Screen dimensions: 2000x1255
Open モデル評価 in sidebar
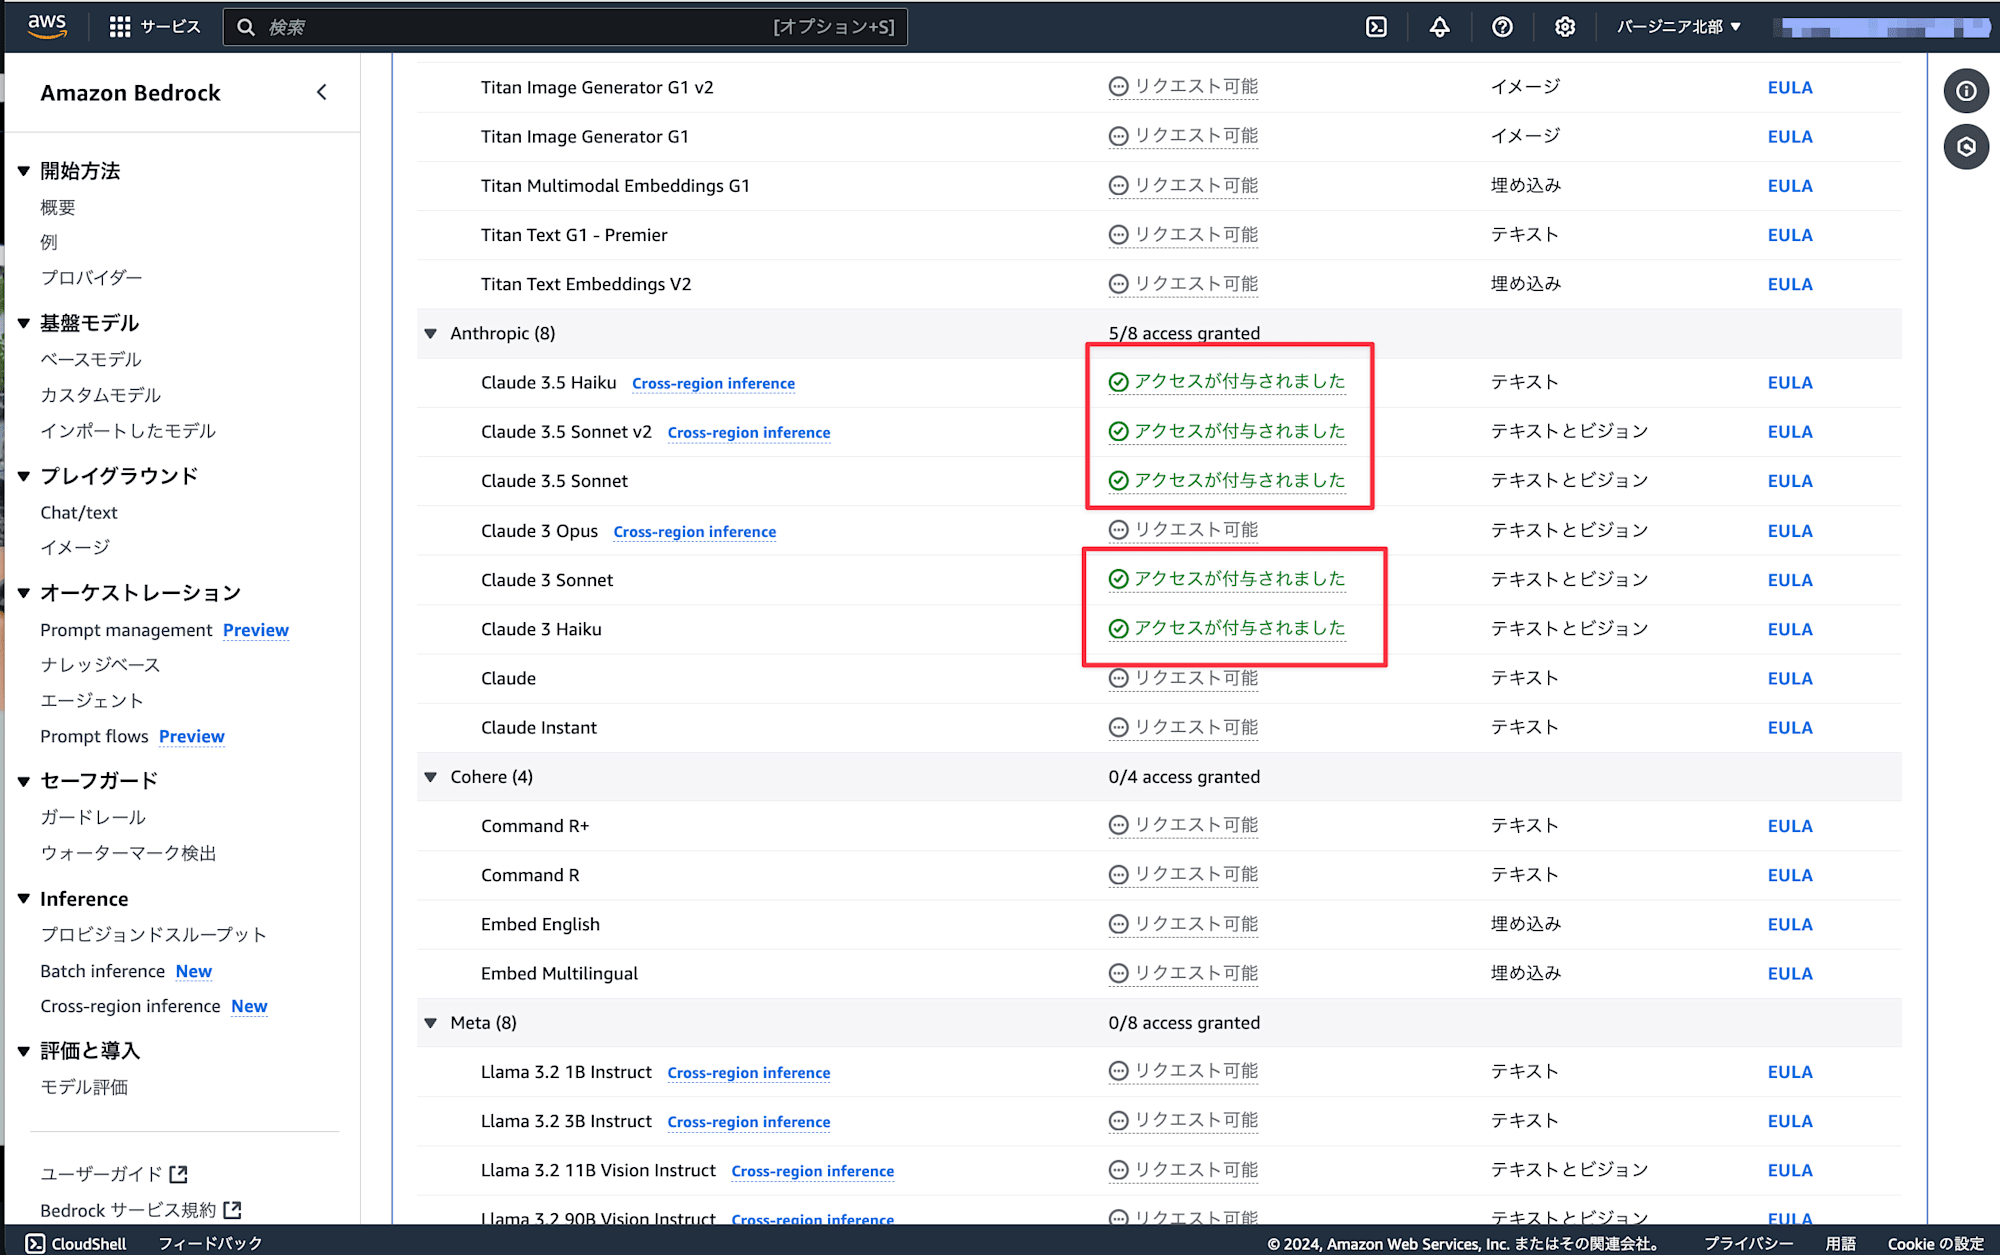click(84, 1087)
